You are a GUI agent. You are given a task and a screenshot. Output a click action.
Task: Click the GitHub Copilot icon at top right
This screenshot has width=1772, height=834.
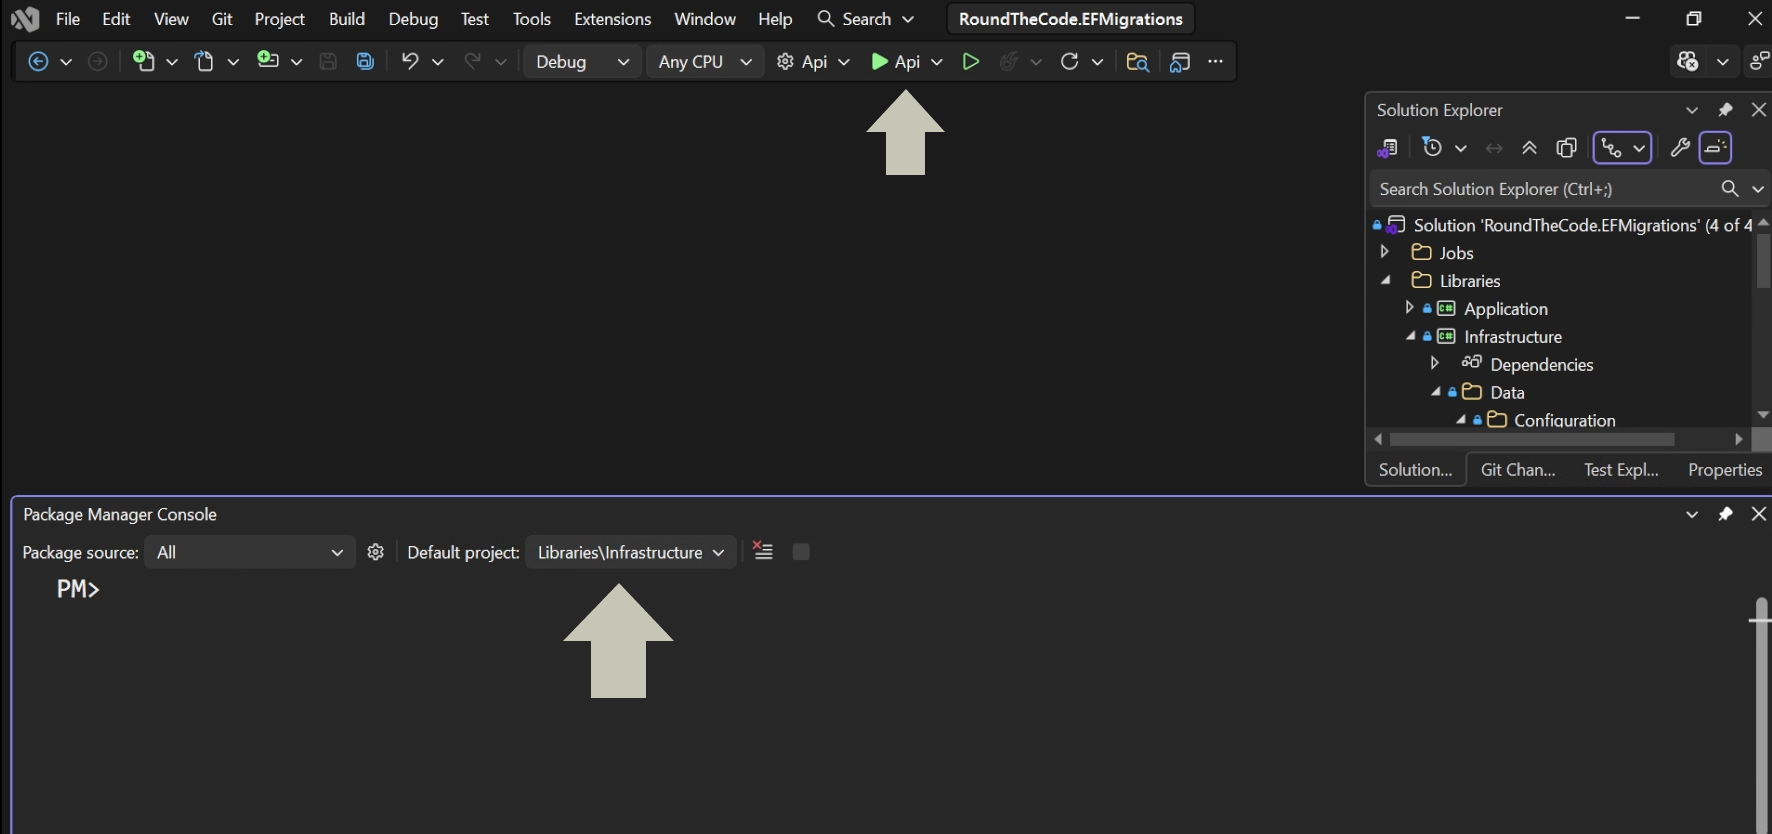[x=1688, y=62]
